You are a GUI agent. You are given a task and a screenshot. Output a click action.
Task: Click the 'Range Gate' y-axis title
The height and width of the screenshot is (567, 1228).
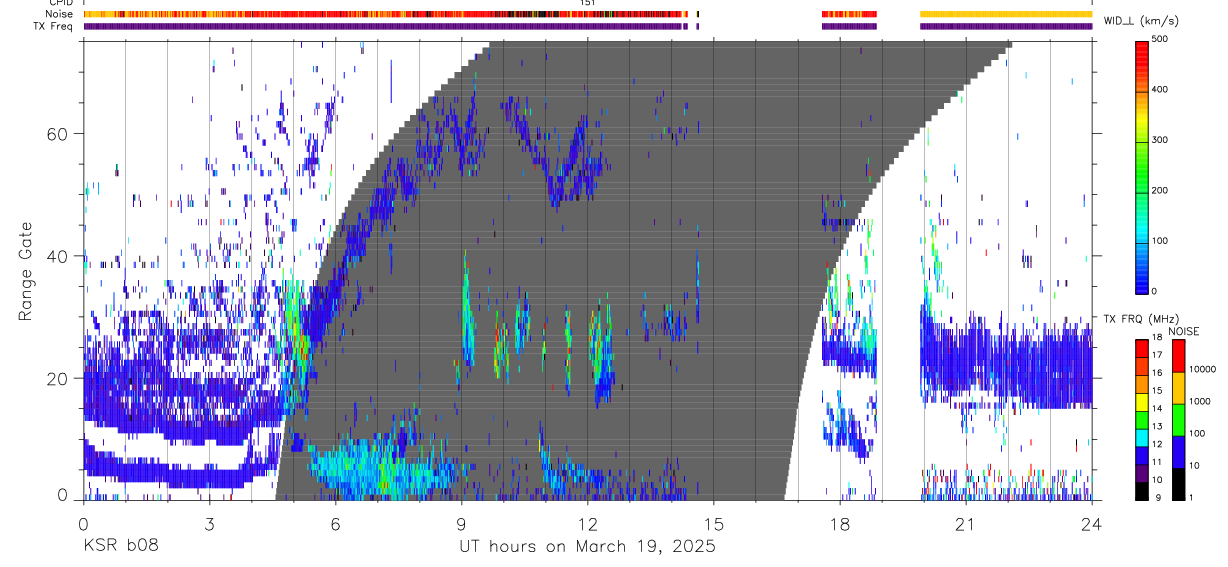point(24,272)
